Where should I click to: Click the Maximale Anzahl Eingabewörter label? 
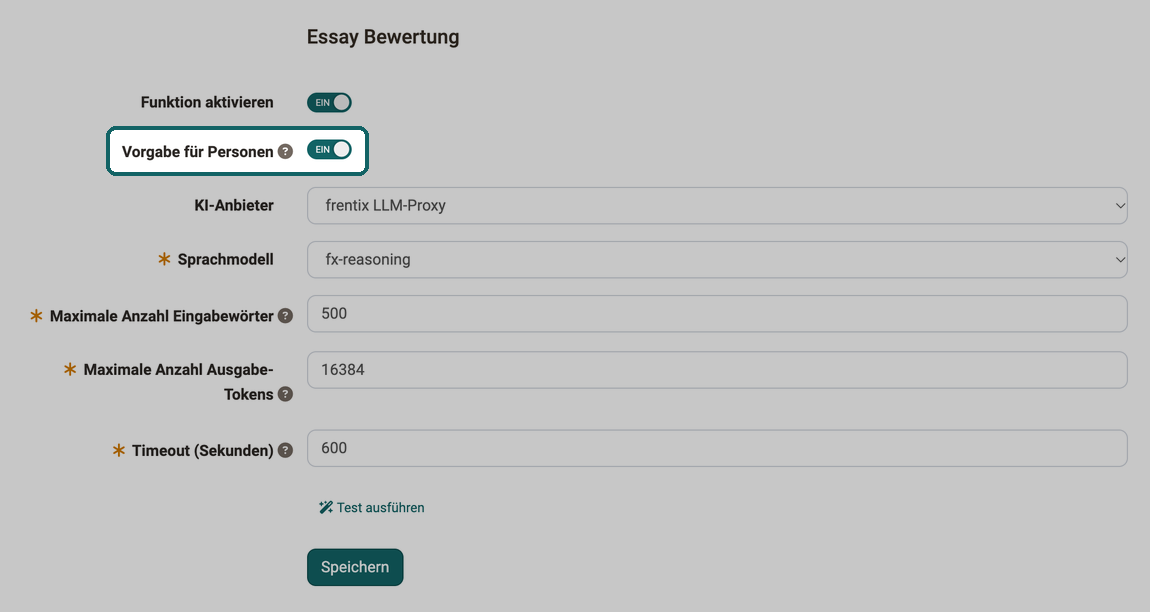161,316
